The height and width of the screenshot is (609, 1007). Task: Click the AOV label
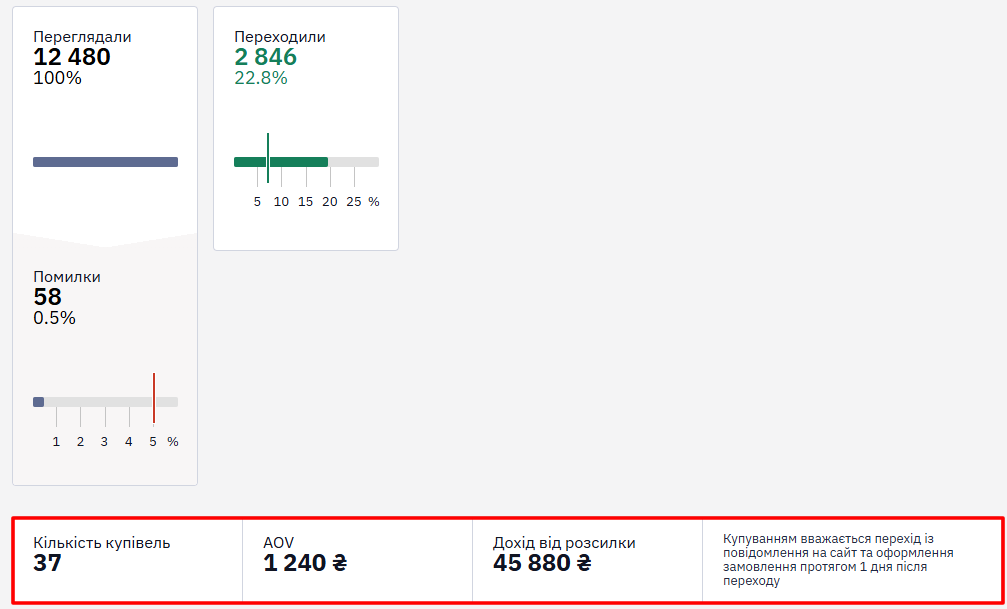point(278,543)
